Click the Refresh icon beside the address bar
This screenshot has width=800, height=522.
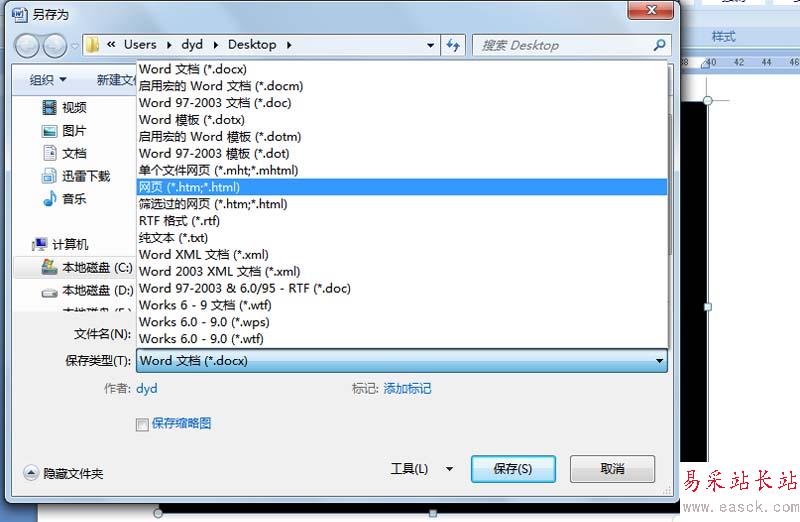coord(453,45)
